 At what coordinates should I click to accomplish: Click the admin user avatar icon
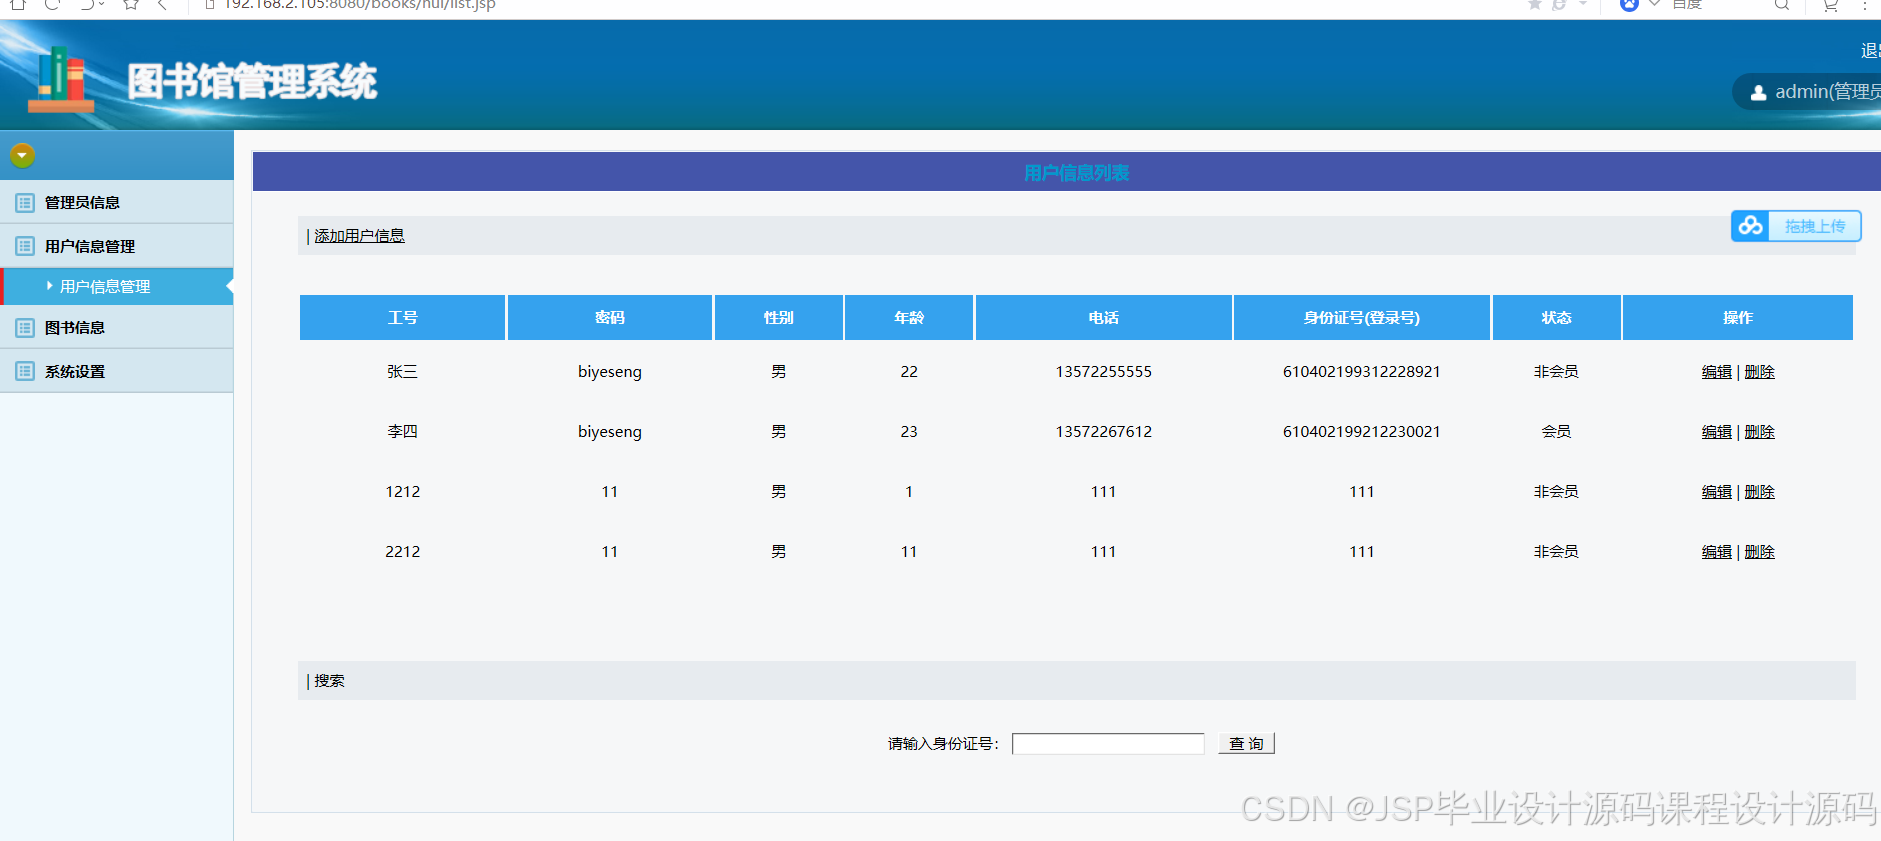click(x=1758, y=93)
